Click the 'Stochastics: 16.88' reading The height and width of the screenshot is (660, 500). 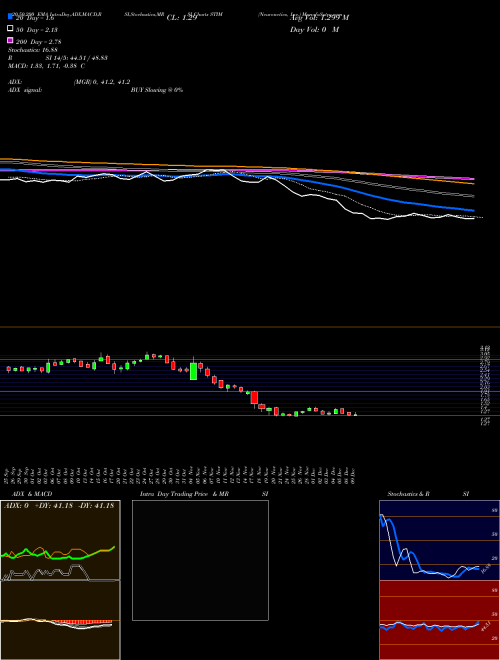click(33, 50)
